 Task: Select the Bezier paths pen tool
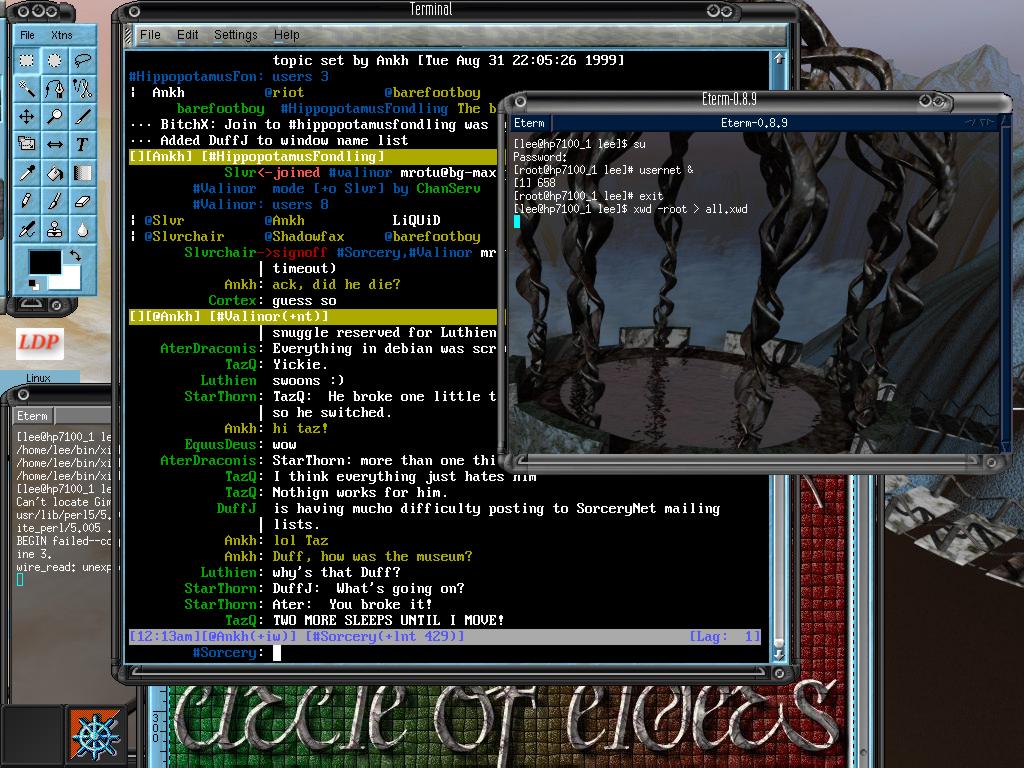[x=55, y=88]
